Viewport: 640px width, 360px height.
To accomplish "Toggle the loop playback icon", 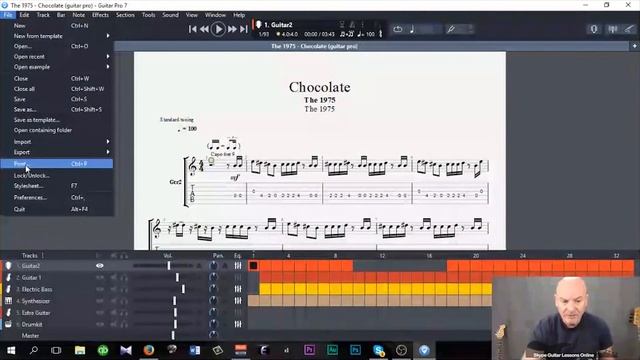I will [x=398, y=29].
